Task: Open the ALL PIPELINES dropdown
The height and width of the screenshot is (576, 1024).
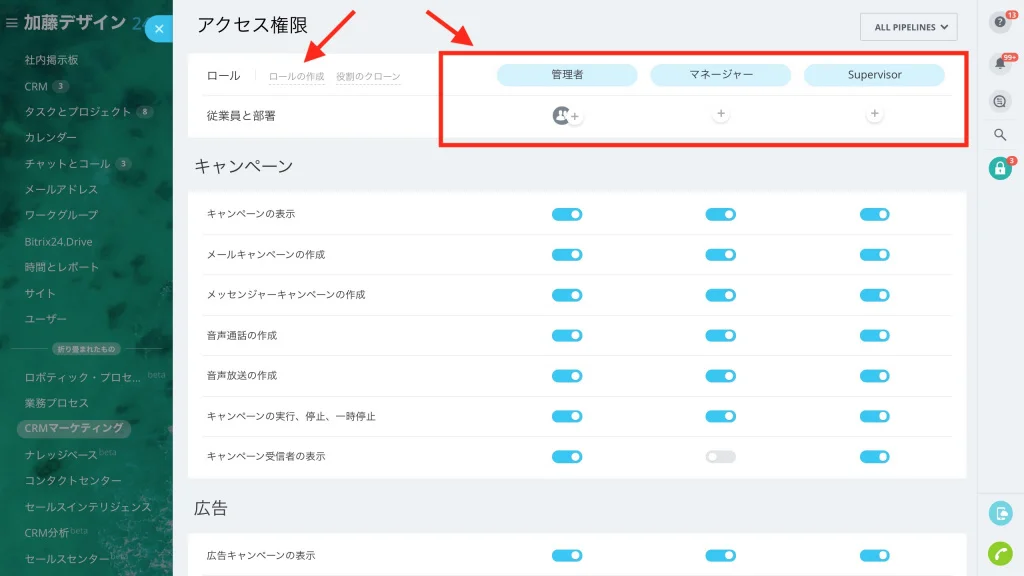Action: (908, 27)
